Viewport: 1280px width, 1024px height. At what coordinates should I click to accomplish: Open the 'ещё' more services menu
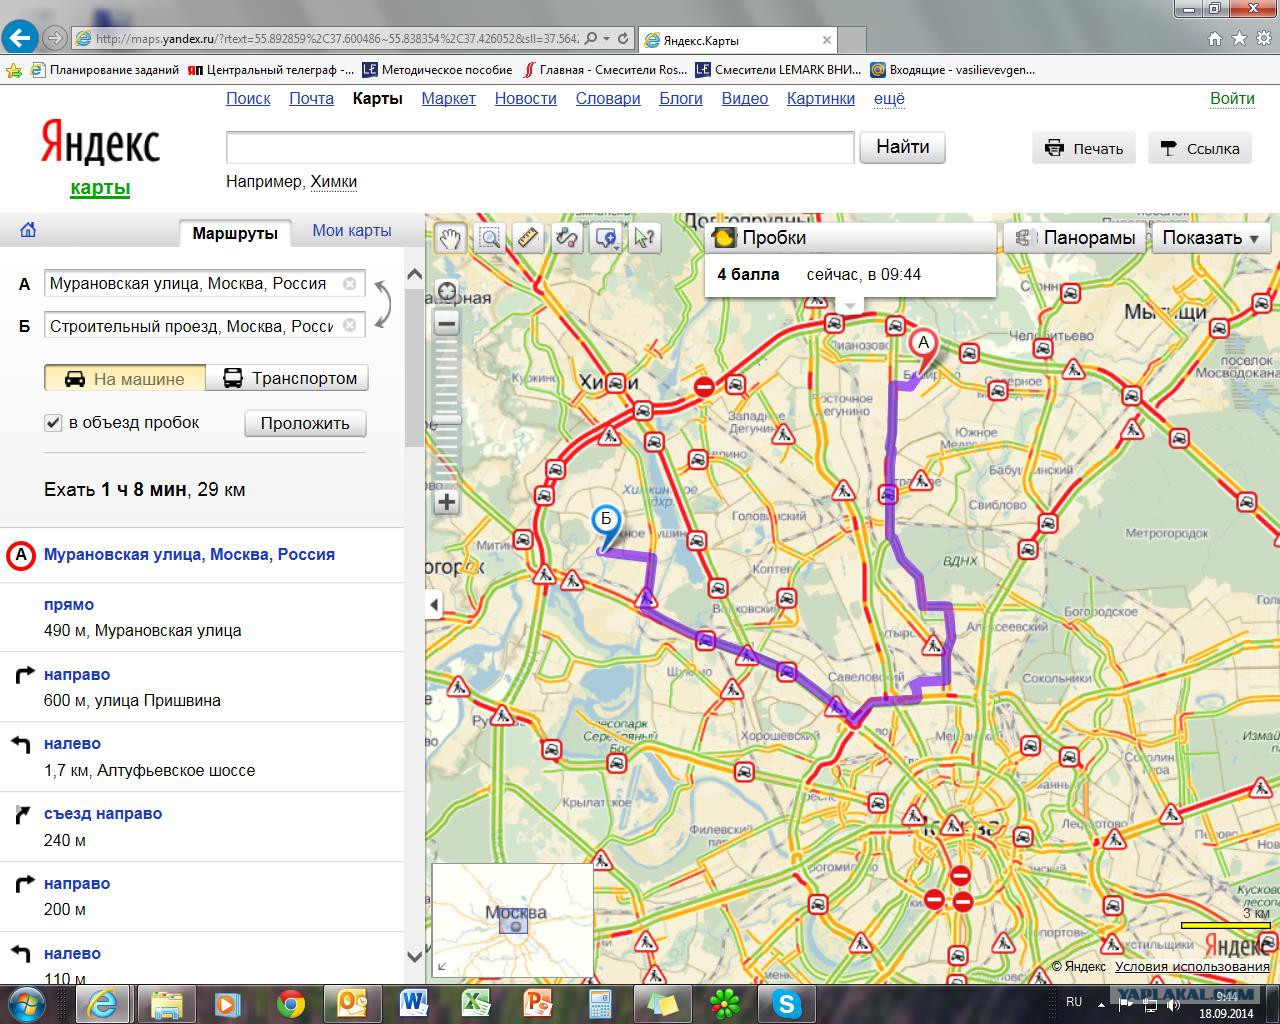coord(889,99)
